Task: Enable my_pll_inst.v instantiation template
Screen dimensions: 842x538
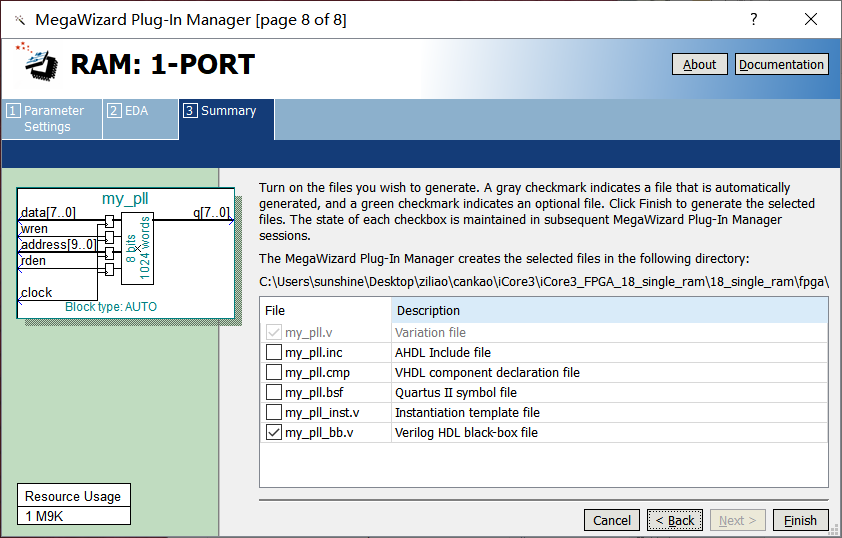Action: click(x=274, y=413)
